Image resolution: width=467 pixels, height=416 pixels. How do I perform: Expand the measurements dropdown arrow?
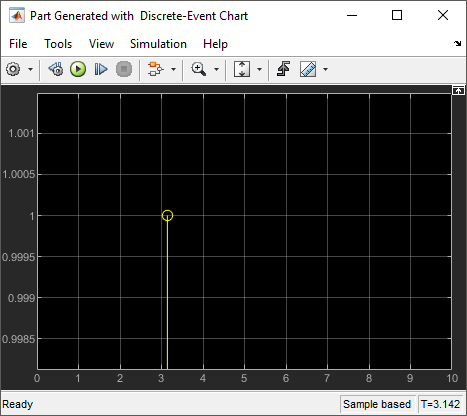[x=325, y=69]
